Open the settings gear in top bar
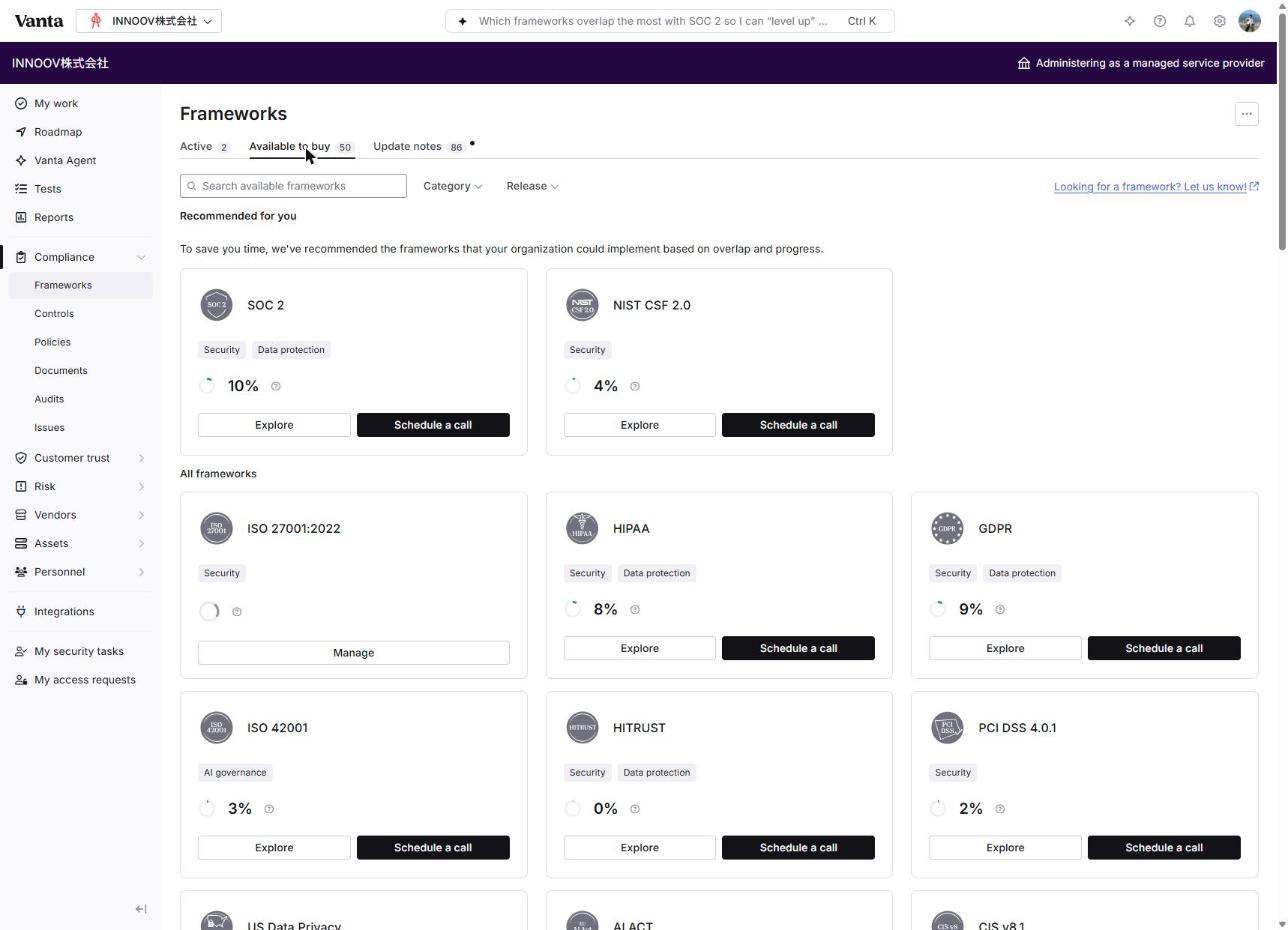Viewport: 1288px width, 930px height. 1220,21
